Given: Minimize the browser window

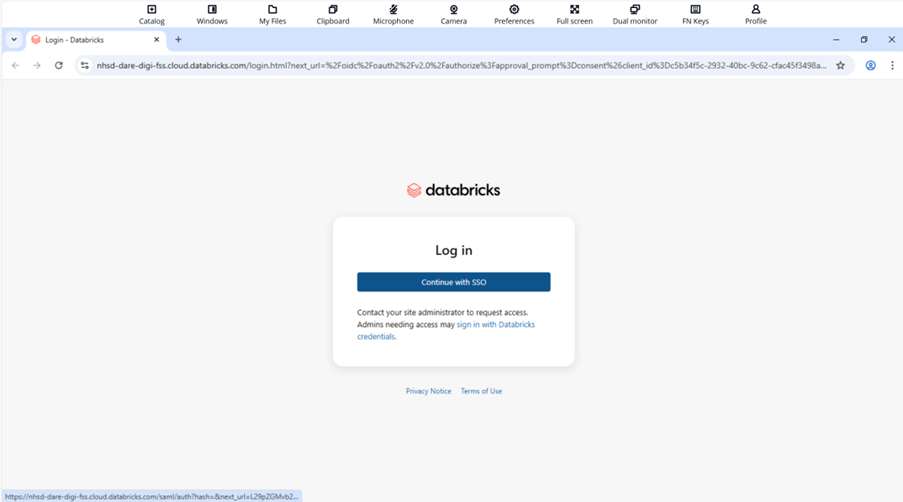Looking at the screenshot, I should [x=836, y=40].
